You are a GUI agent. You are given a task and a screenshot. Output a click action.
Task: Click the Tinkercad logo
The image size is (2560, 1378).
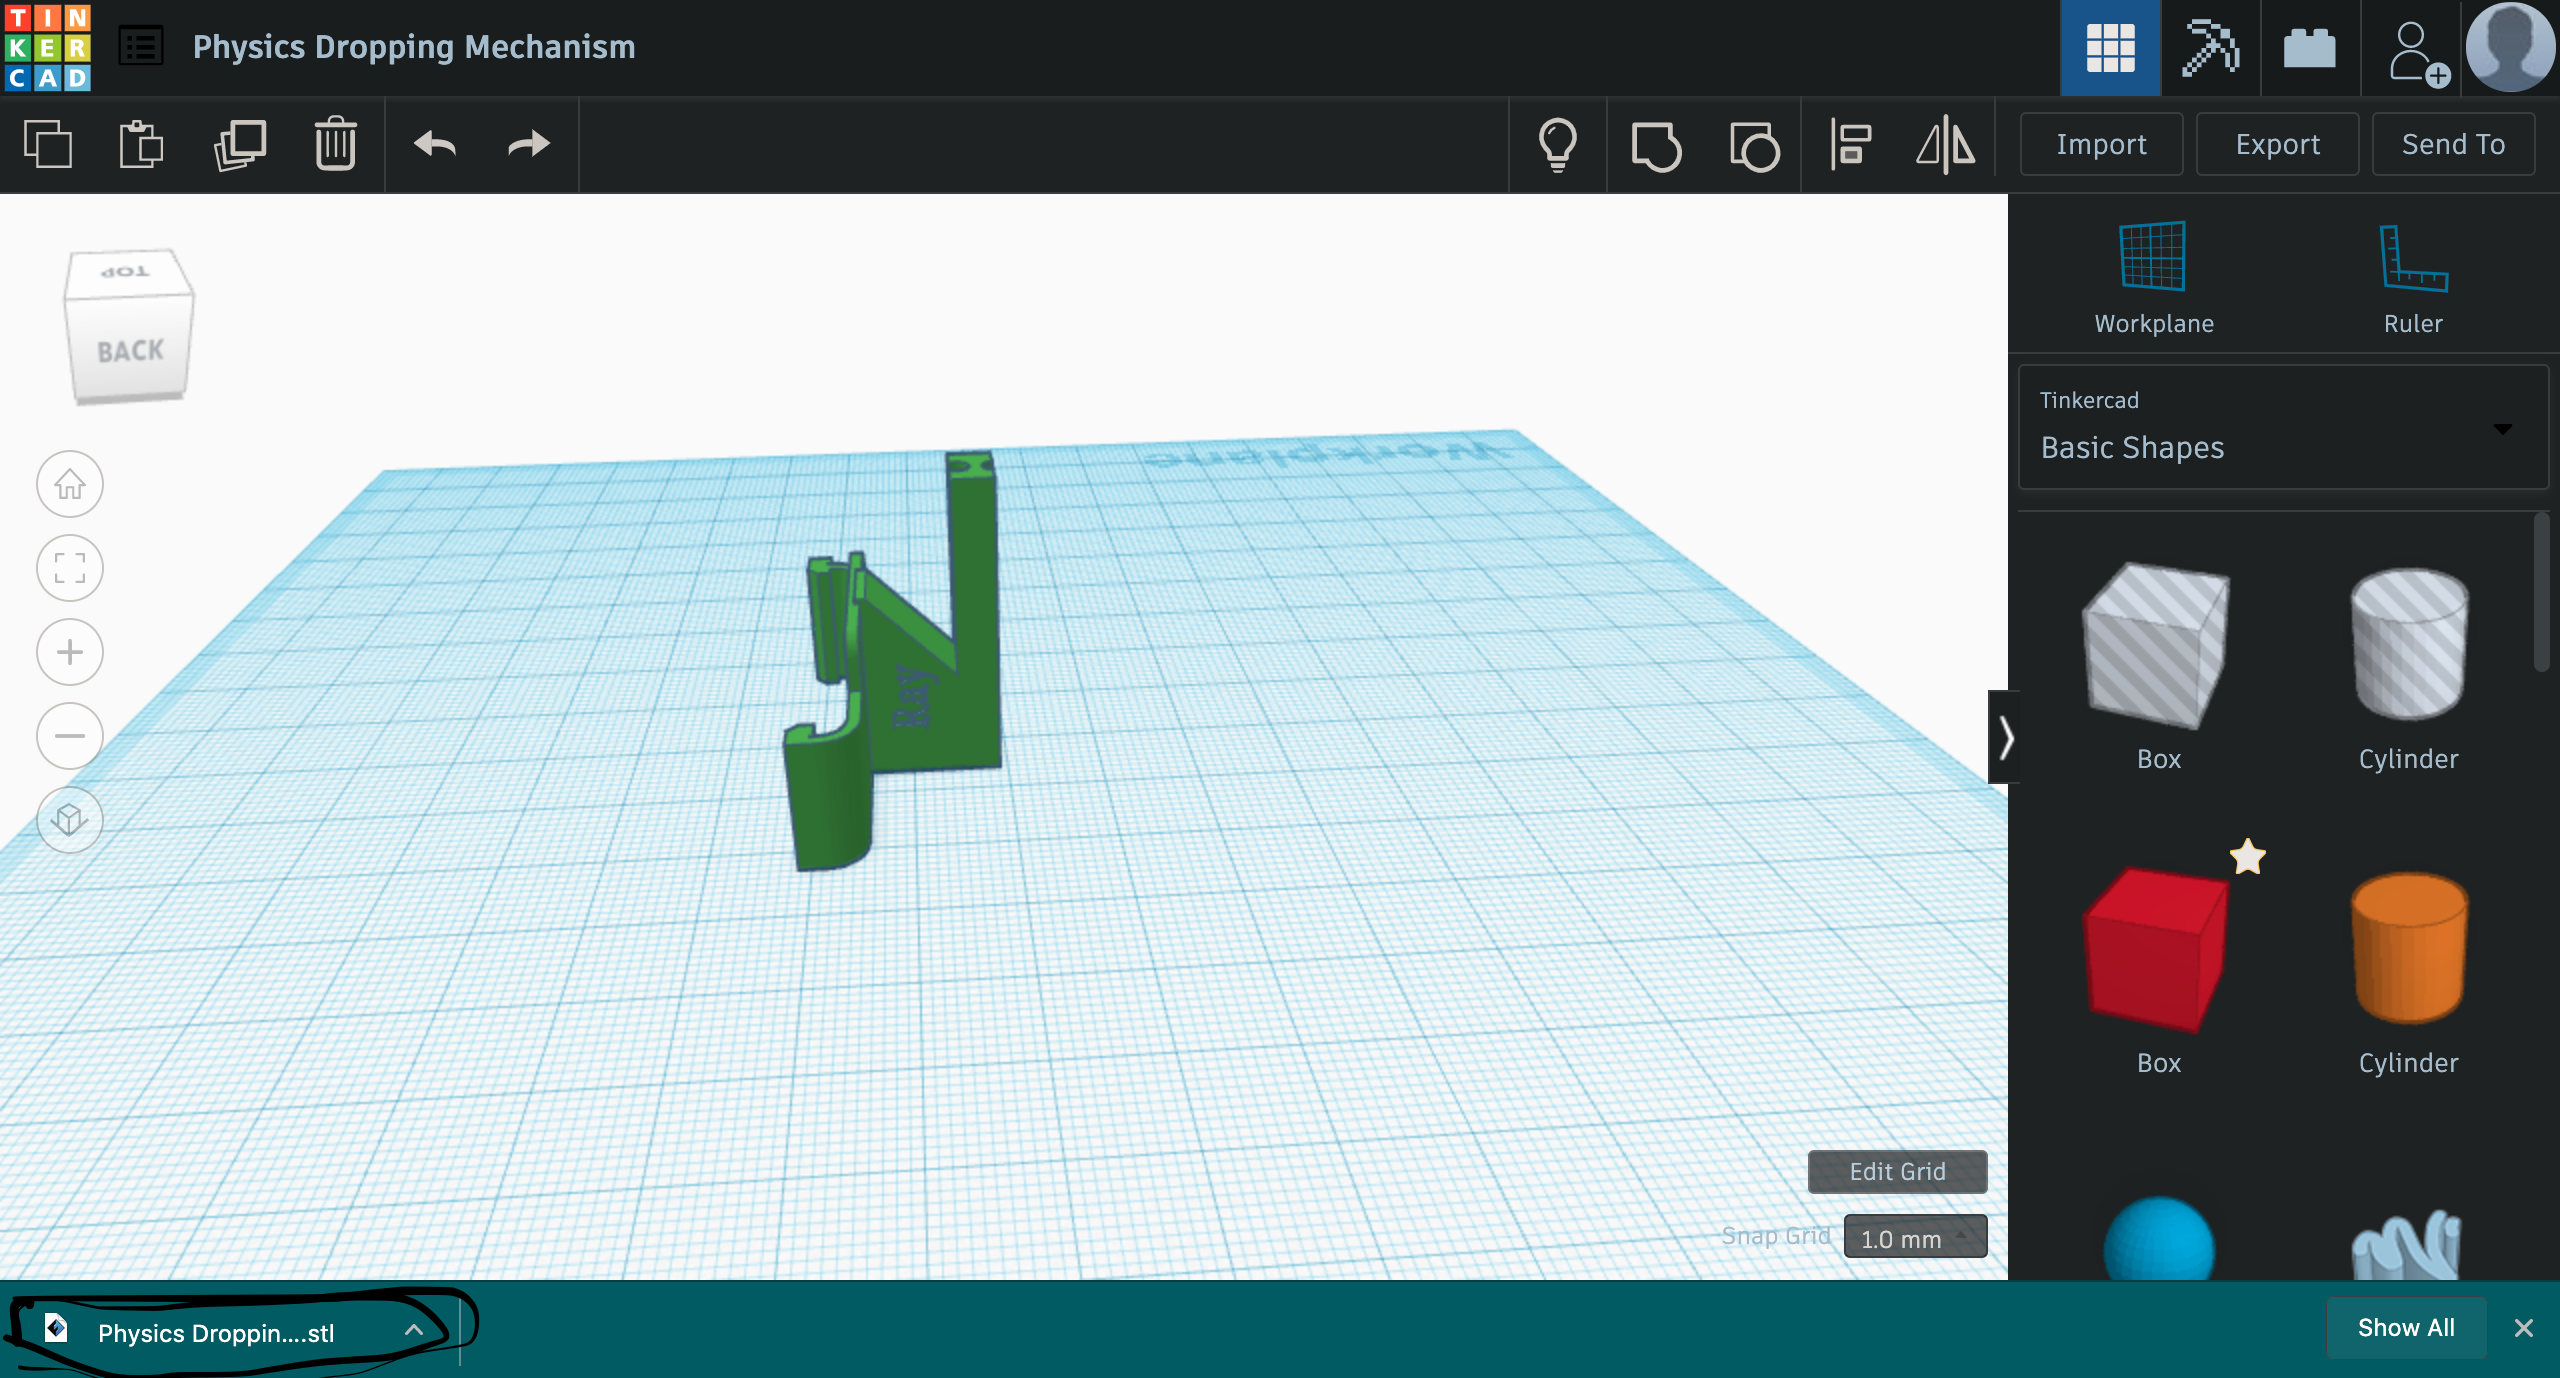pyautogui.click(x=47, y=47)
